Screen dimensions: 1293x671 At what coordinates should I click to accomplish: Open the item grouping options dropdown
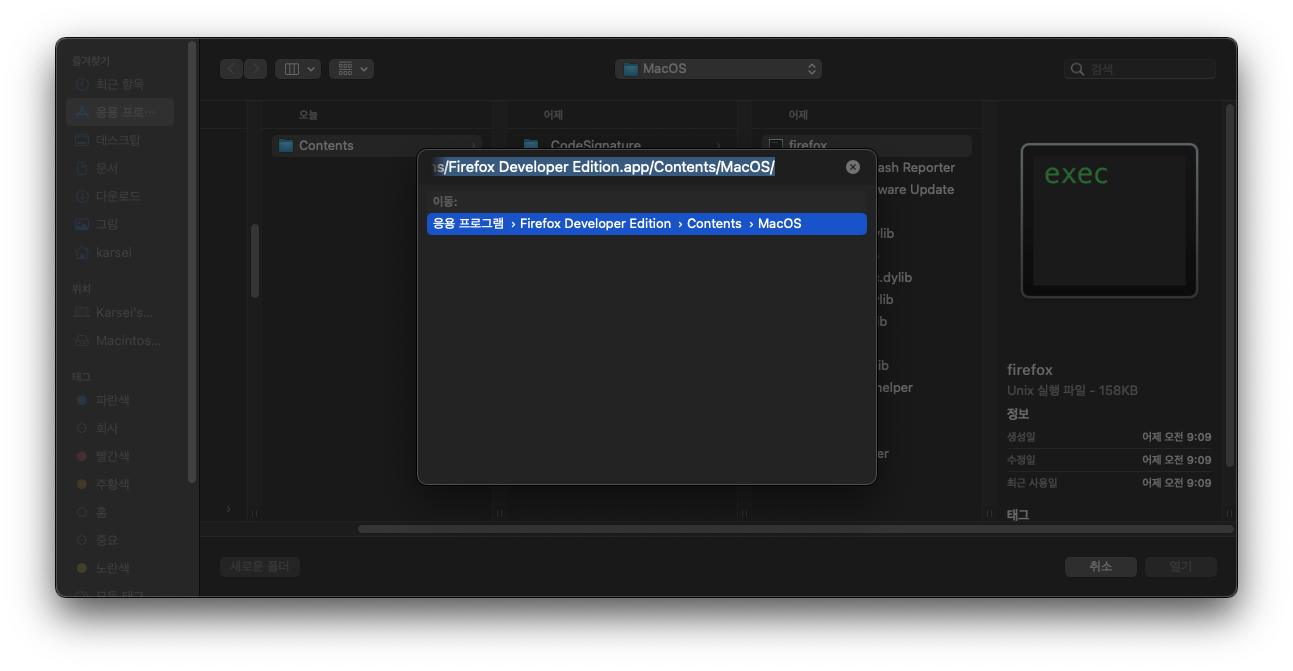[351, 69]
